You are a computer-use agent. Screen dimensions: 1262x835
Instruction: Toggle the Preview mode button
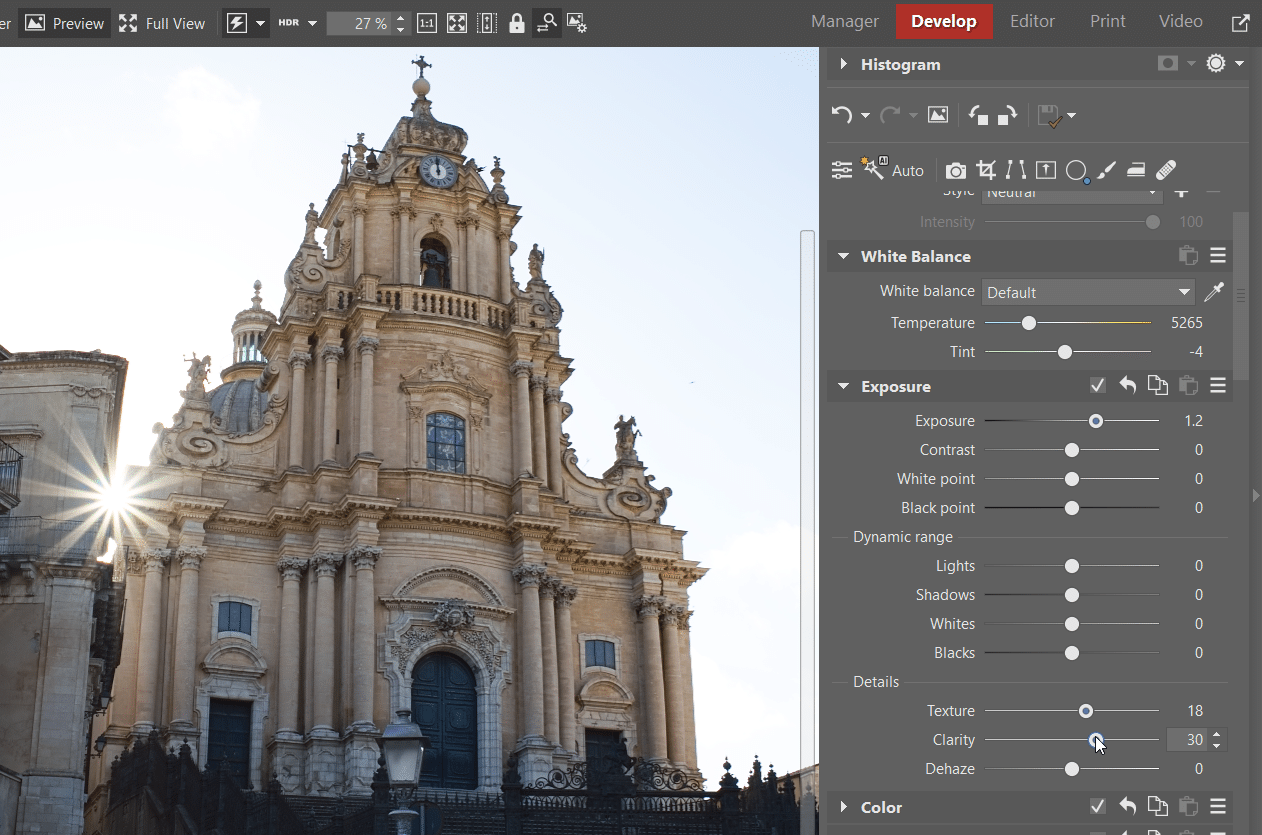[x=65, y=23]
